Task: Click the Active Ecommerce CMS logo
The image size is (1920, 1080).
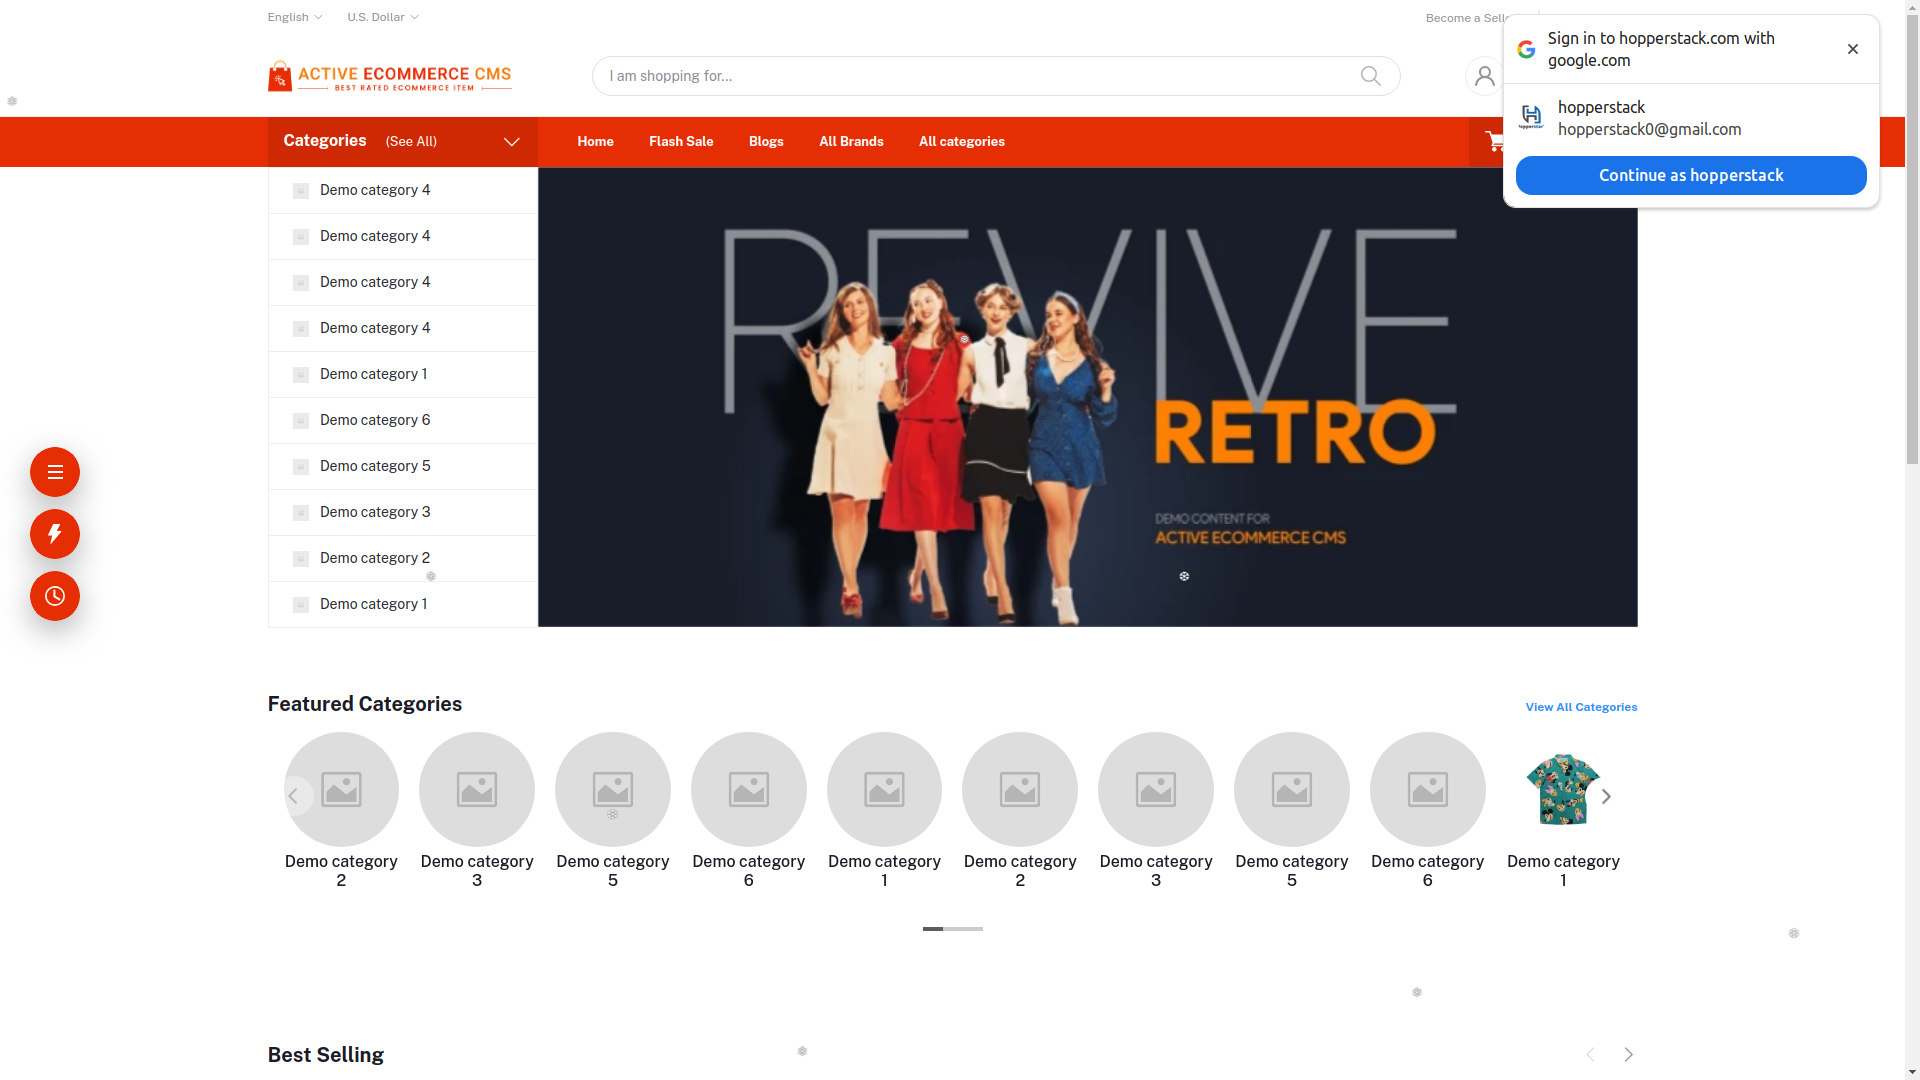Action: [x=389, y=76]
